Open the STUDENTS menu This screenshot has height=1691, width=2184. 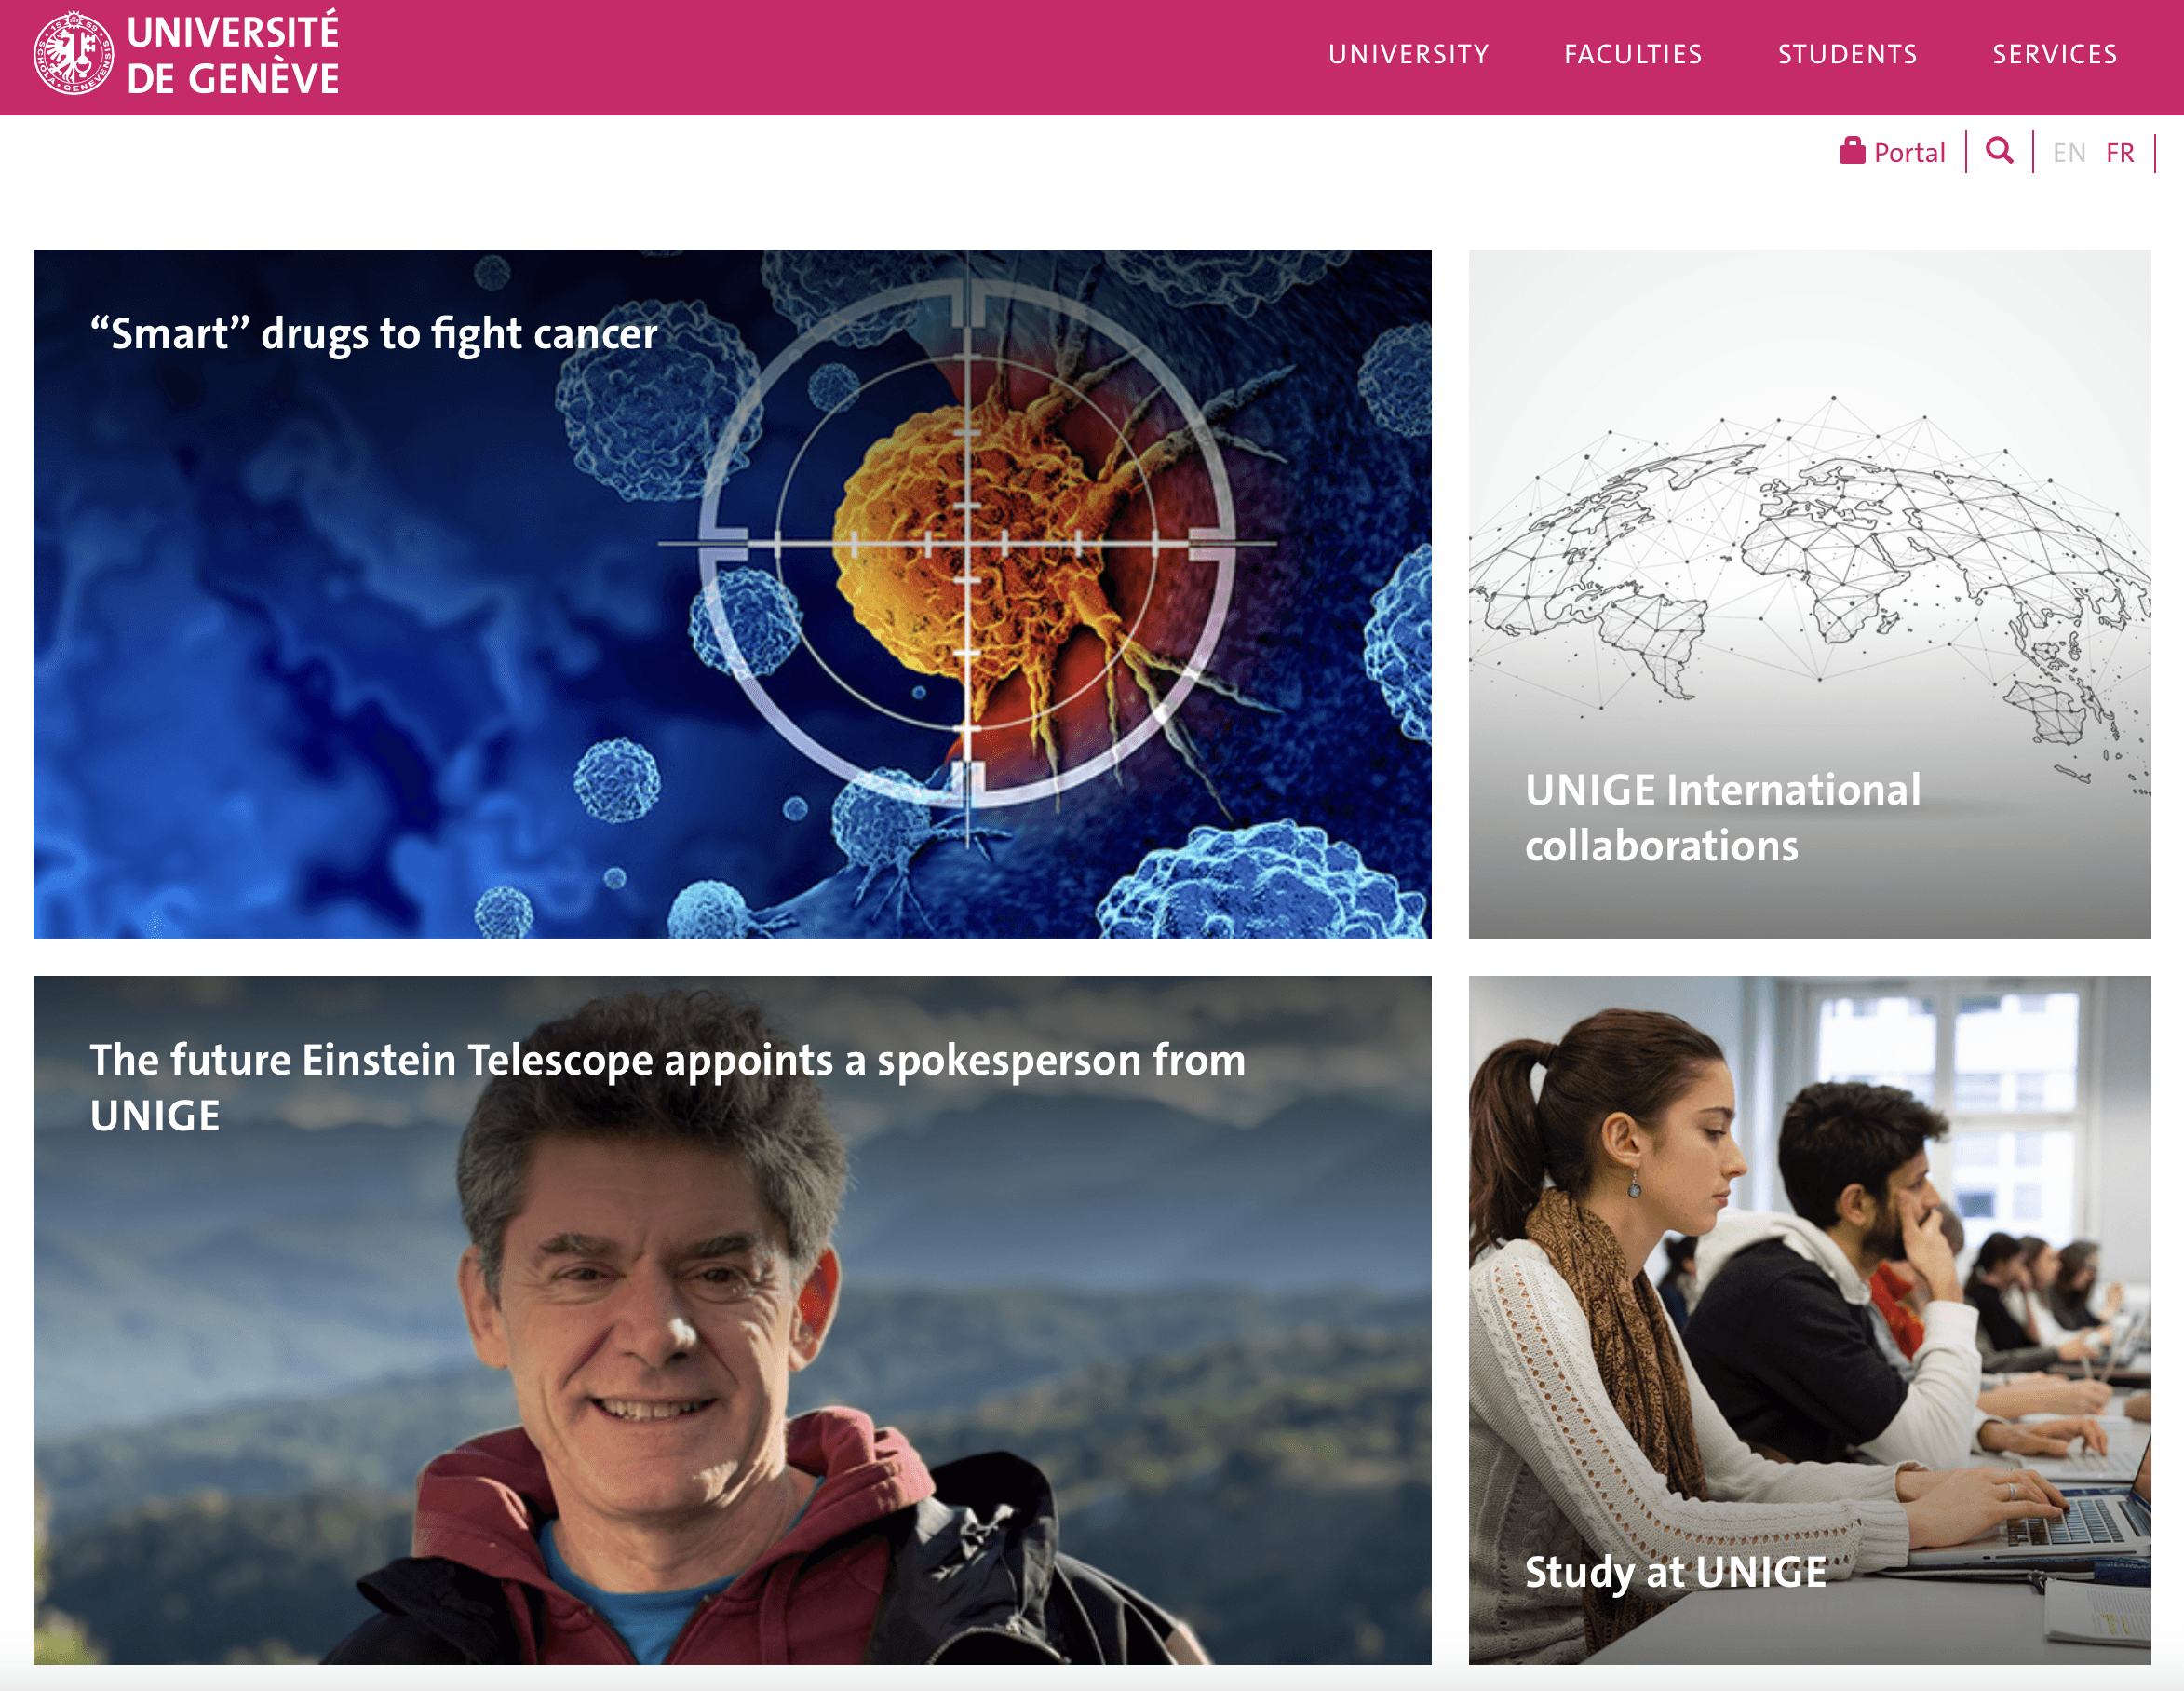coord(1847,54)
